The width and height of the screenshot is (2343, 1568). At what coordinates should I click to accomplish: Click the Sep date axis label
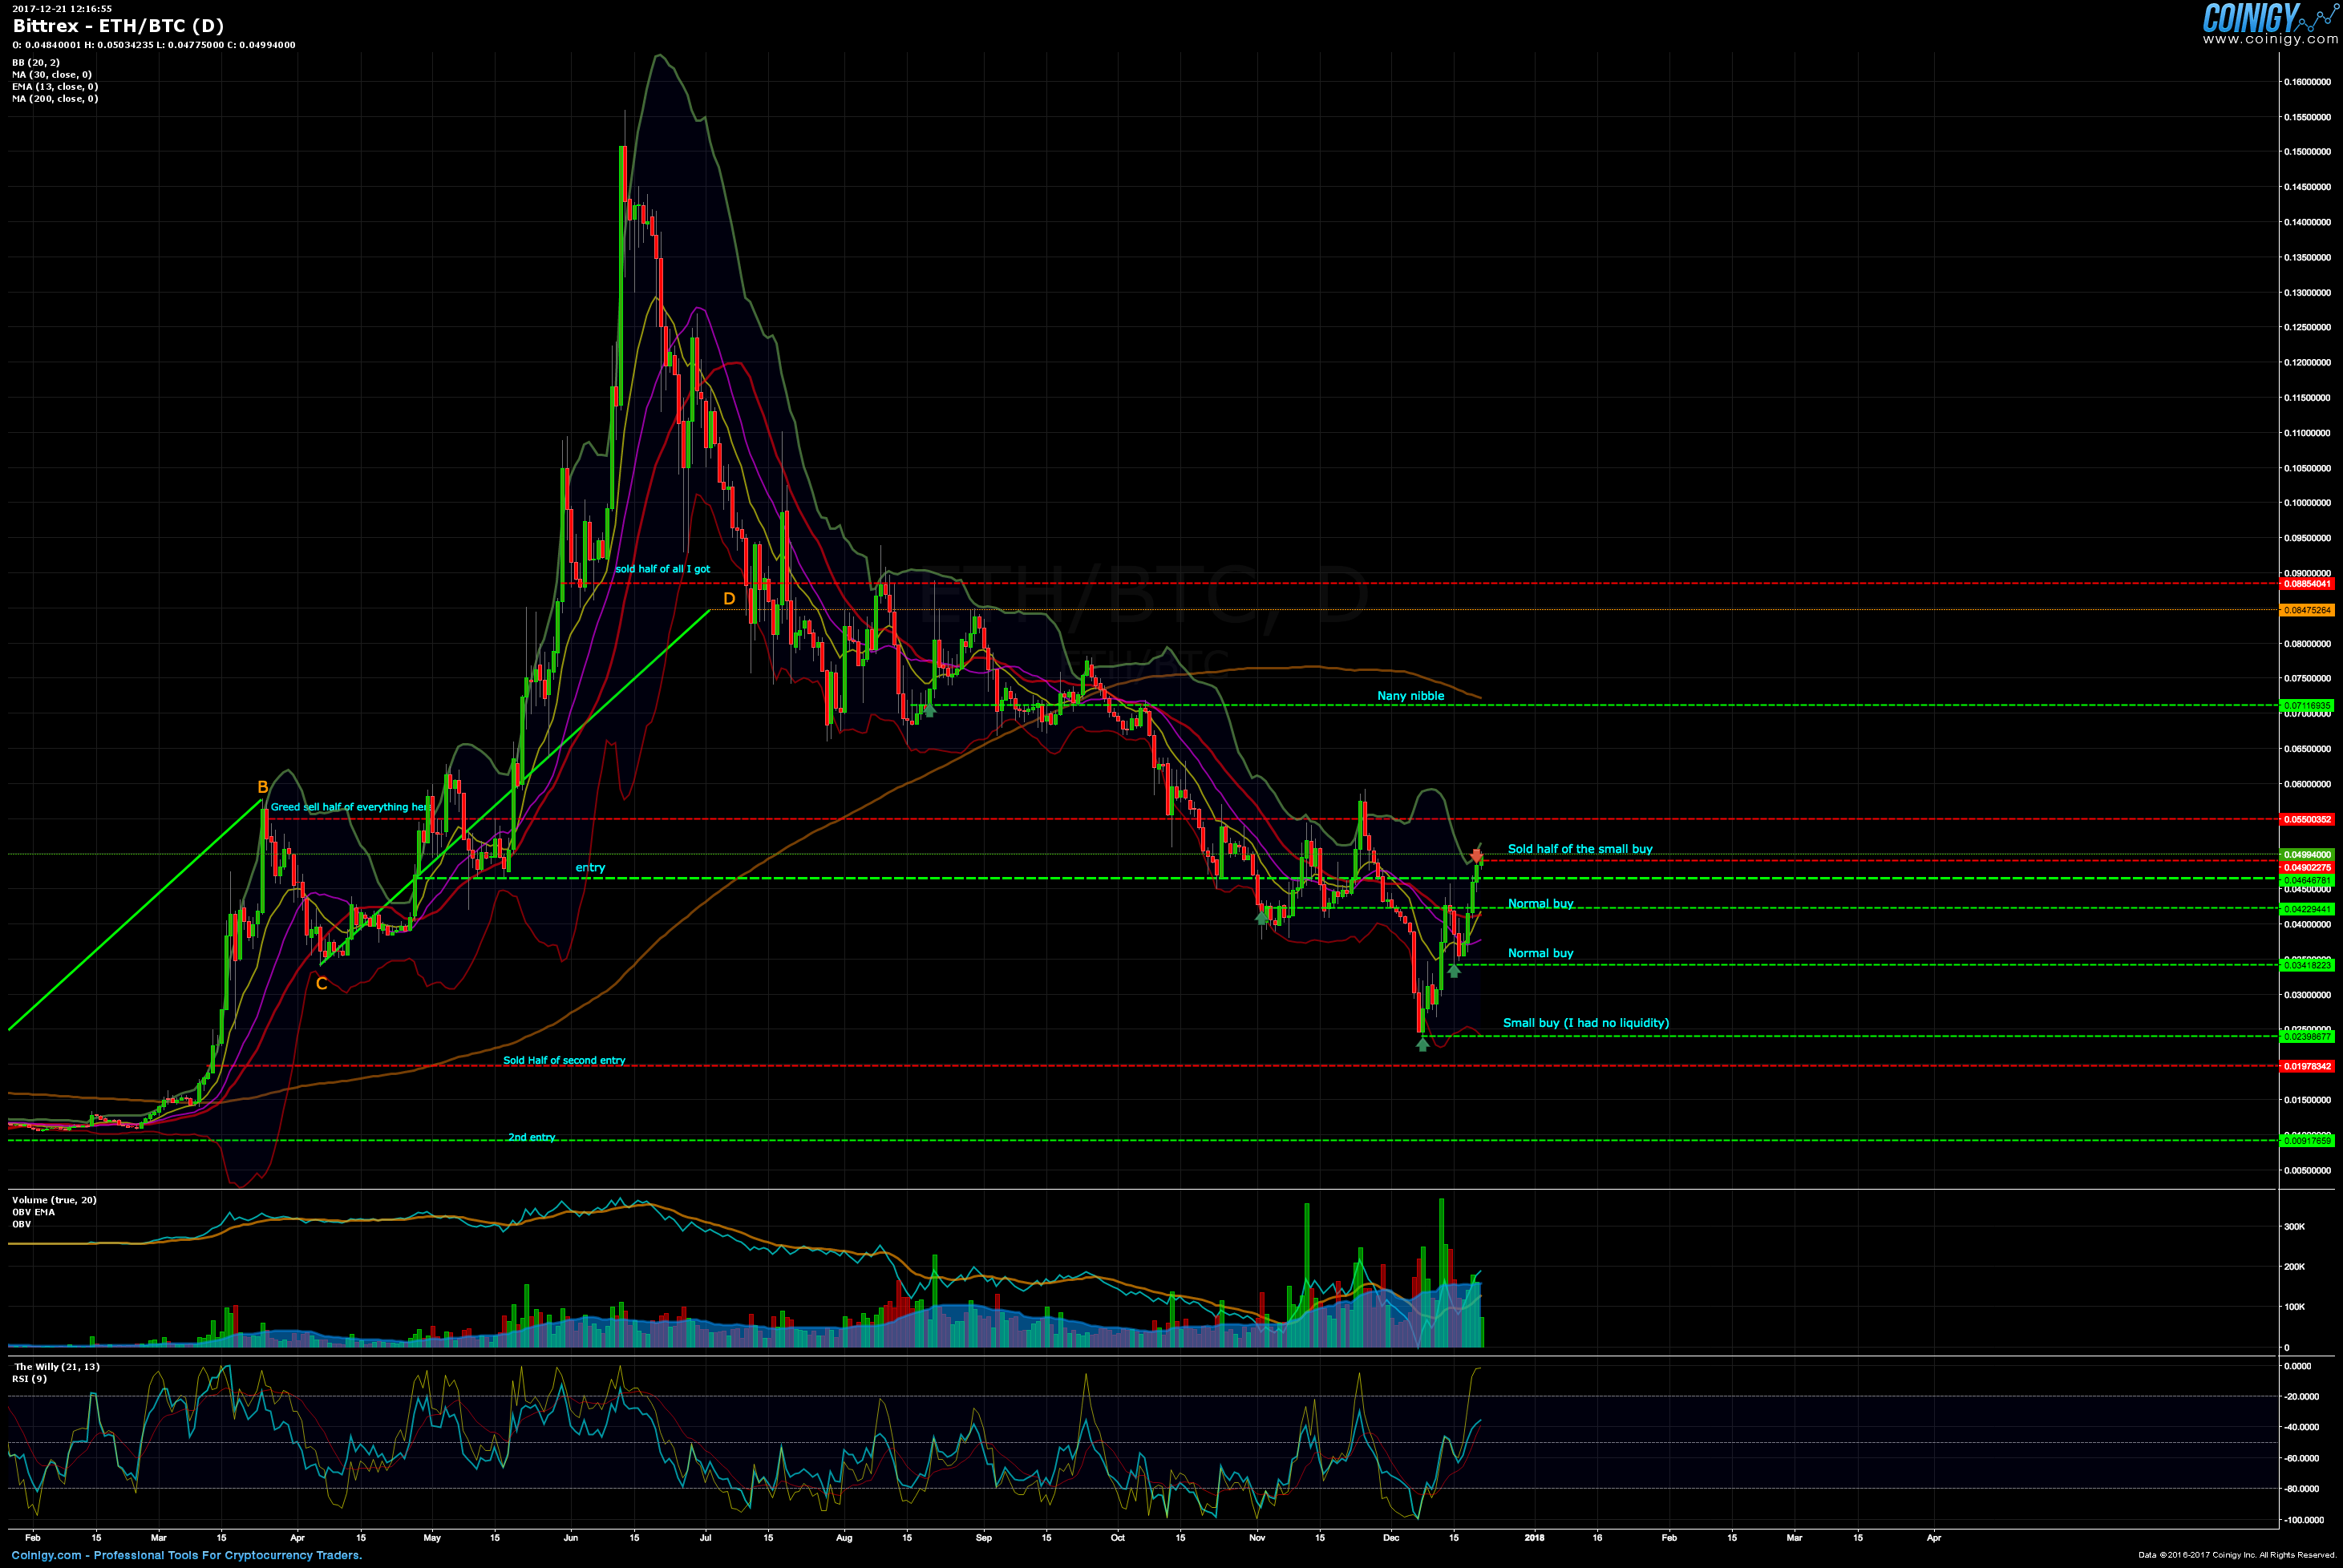983,1538
